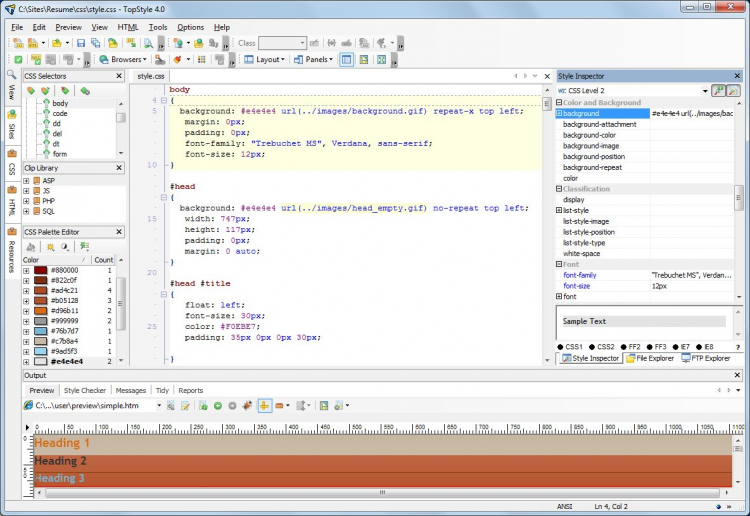Close the CSS Selectors panel
The height and width of the screenshot is (516, 750).
[120, 76]
